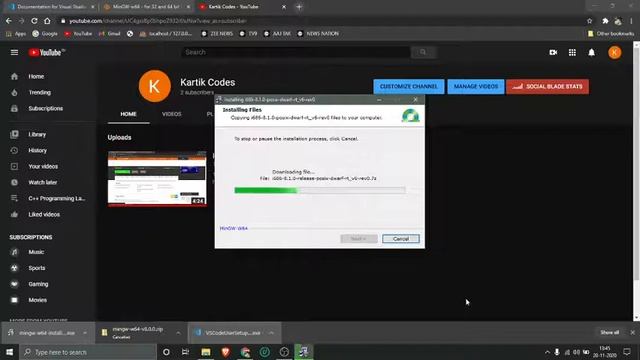Open the YouTube hamburger guide menu
Image resolution: width=640 pixels, height=360 pixels.
click(x=14, y=52)
